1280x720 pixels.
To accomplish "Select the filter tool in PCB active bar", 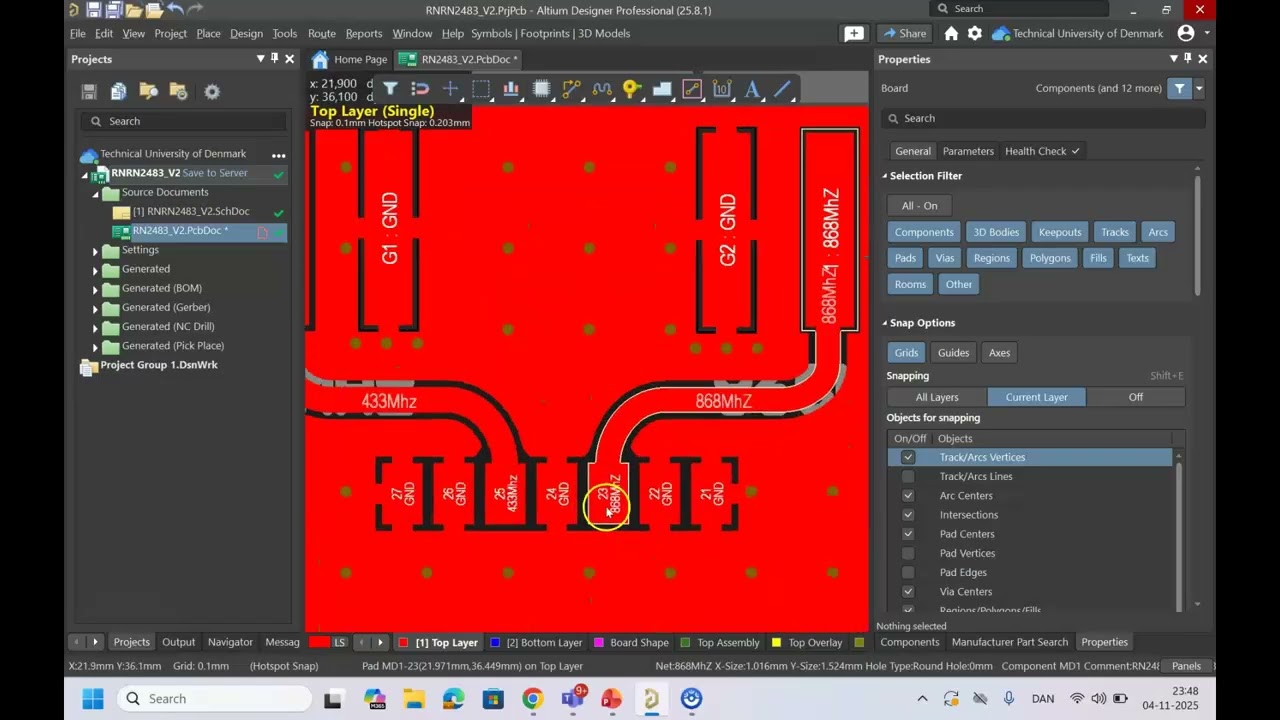I will 391,89.
